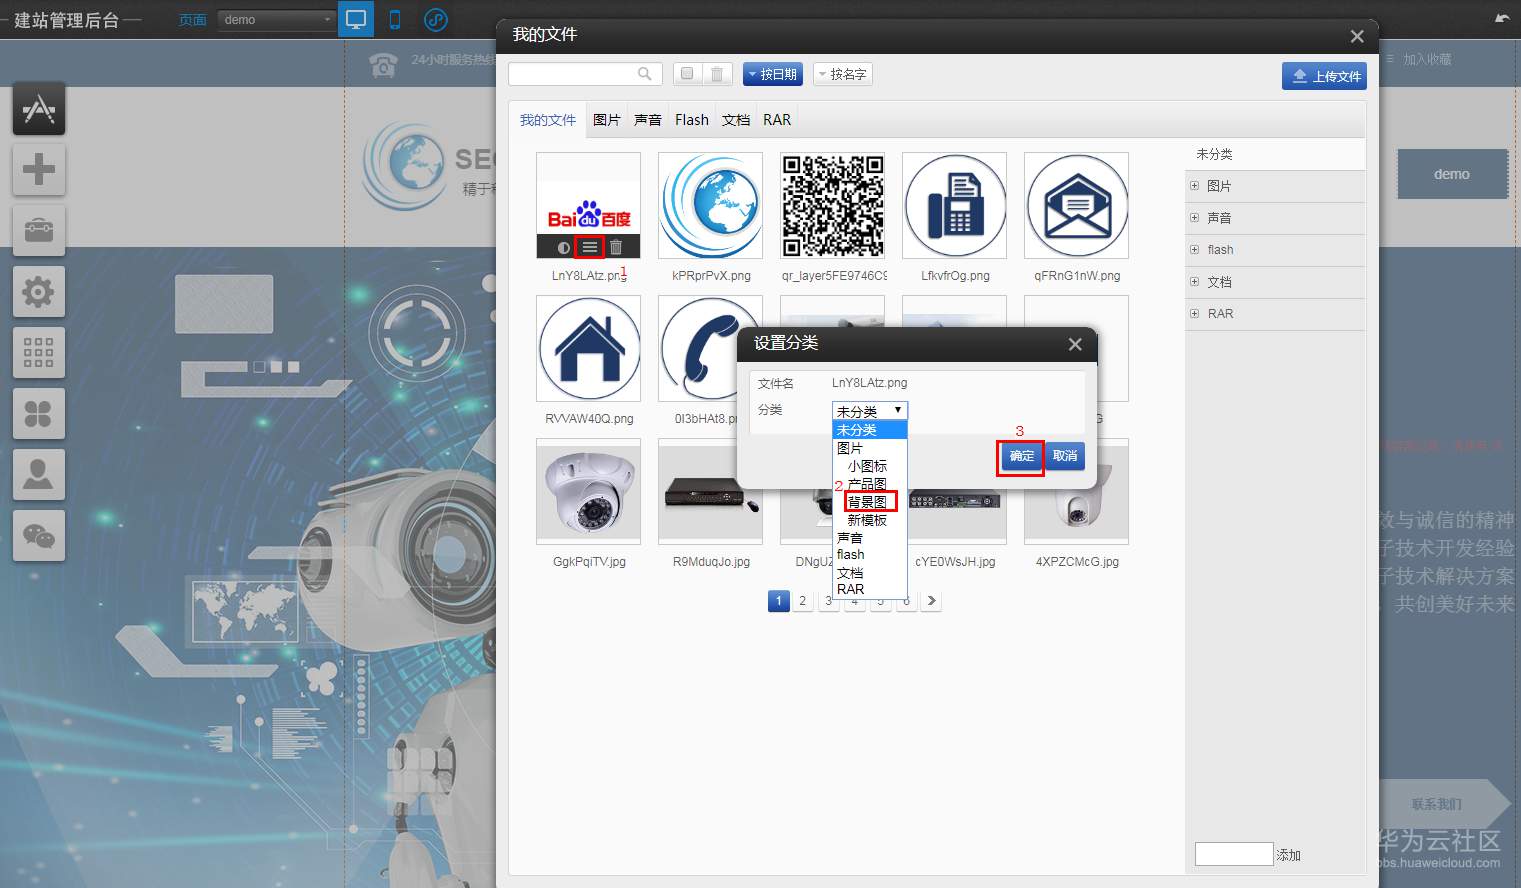
Task: Switch to desktop preview mode
Action: coord(355,19)
